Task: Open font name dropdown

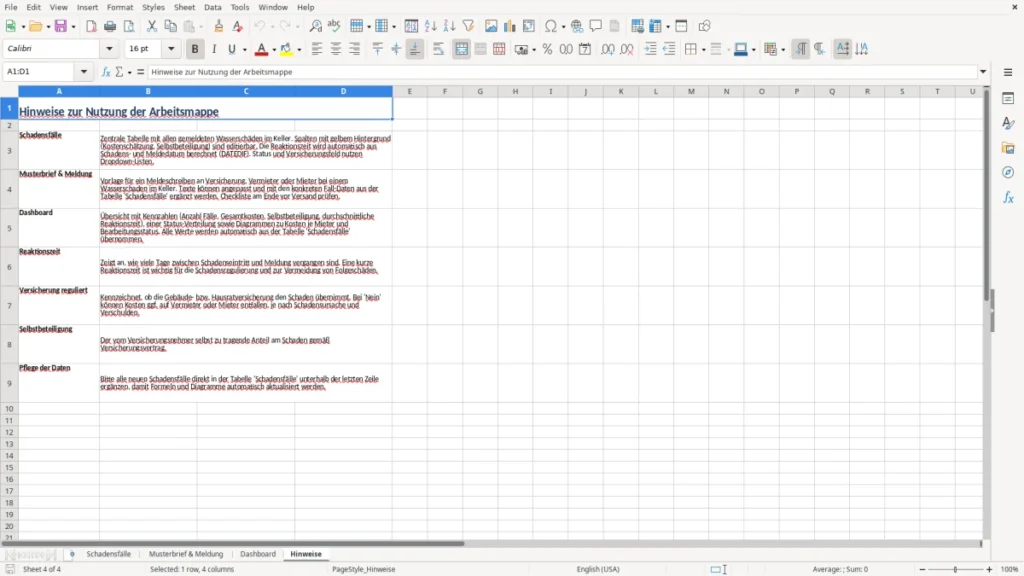Action: tap(109, 48)
